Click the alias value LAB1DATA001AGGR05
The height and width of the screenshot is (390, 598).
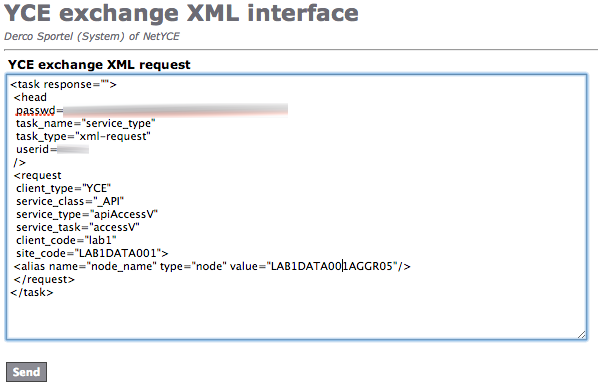point(331,266)
